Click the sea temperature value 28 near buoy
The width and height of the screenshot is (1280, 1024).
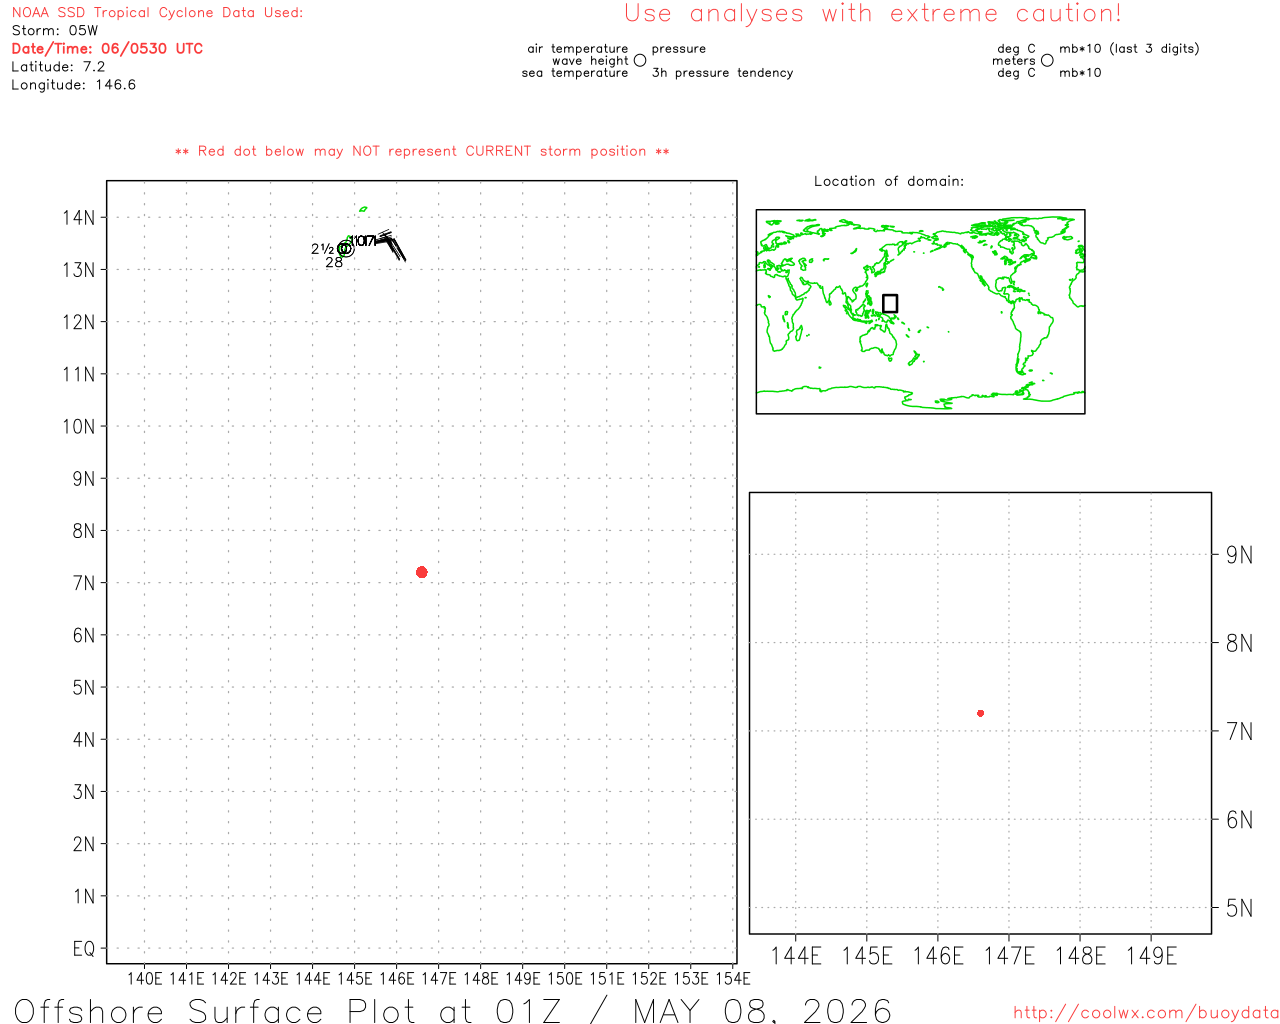[x=334, y=263]
